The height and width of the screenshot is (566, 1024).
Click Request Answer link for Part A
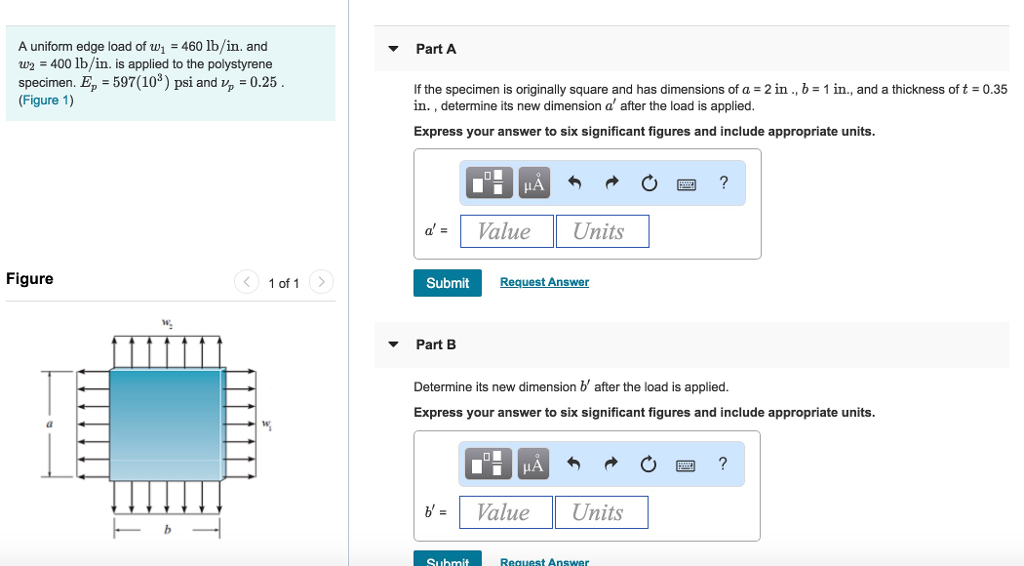tap(544, 283)
